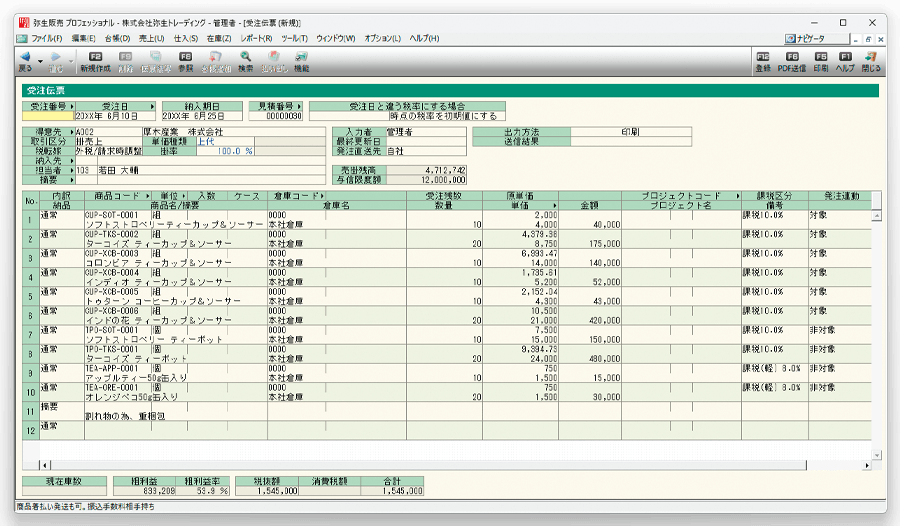
Task: Click the 進む forward arrow icon
Action: tap(56, 56)
